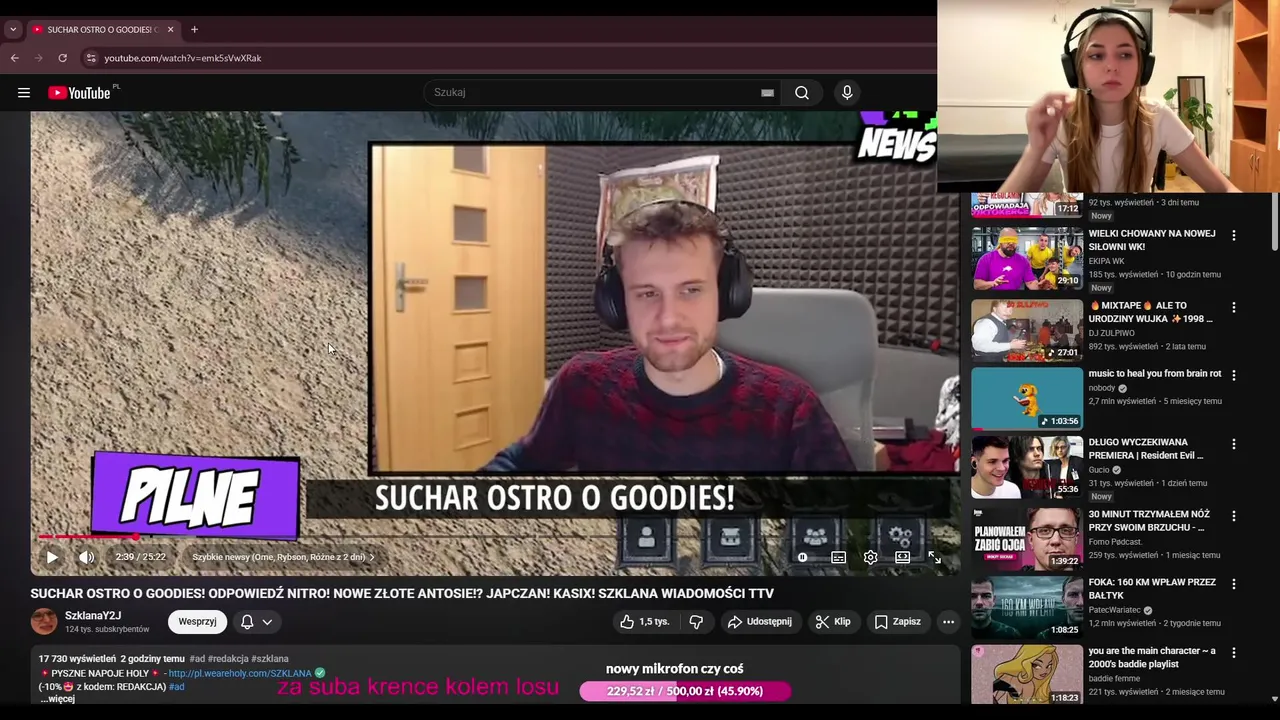Open SzklanaY2J channel name link
Image resolution: width=1280 pixels, height=720 pixels.
[x=93, y=616]
